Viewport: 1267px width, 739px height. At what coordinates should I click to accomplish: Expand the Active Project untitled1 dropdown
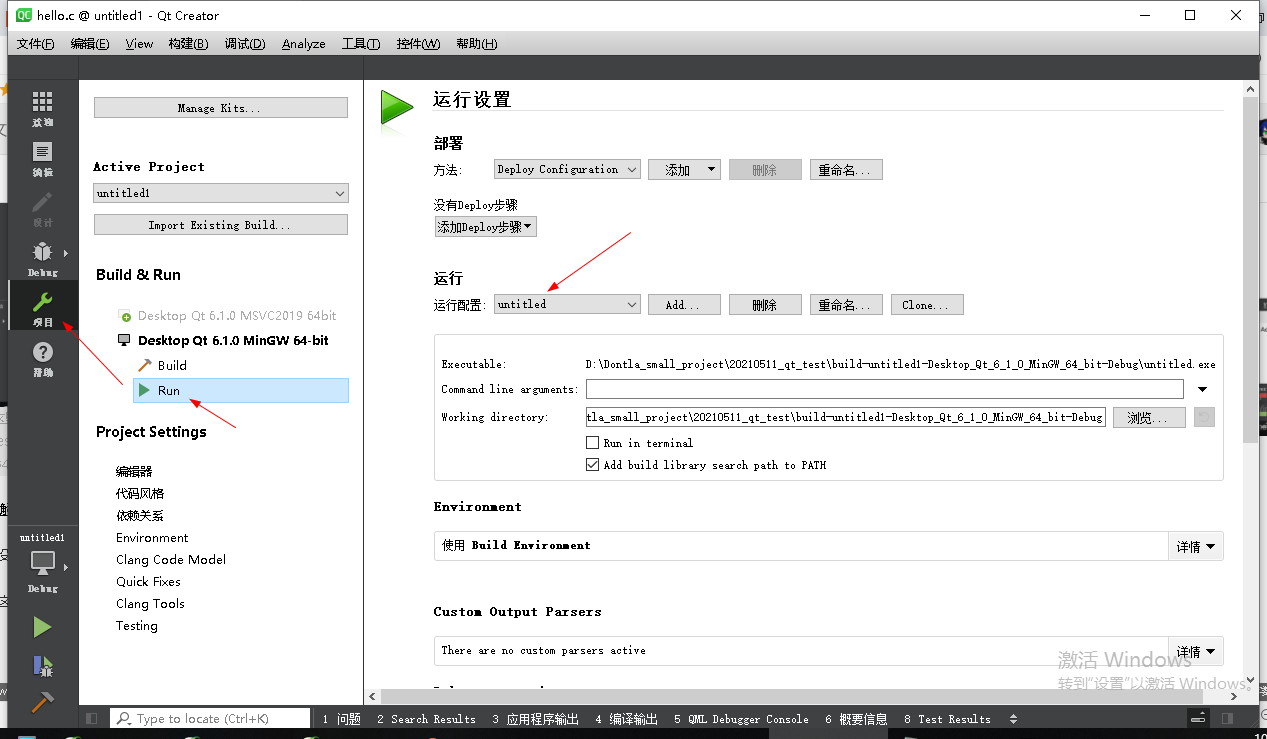pos(220,192)
